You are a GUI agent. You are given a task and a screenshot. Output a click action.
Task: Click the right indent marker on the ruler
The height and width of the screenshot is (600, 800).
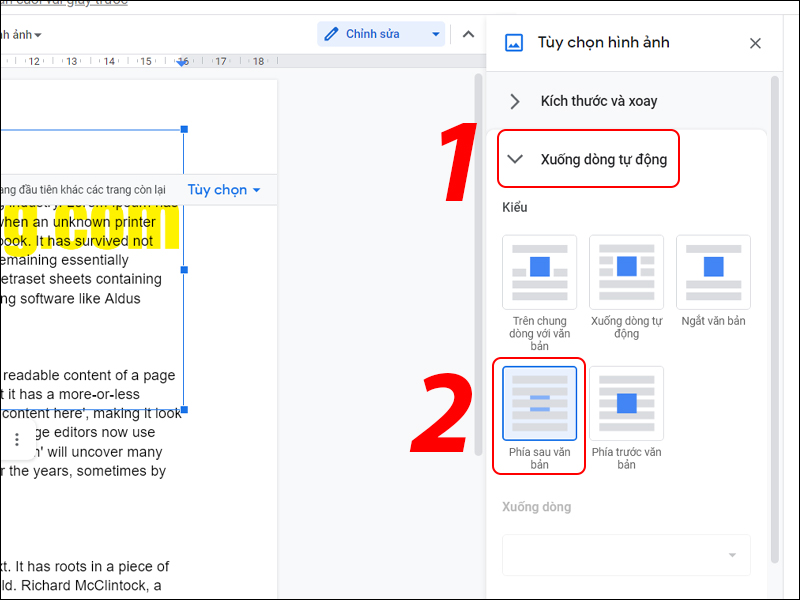point(182,62)
